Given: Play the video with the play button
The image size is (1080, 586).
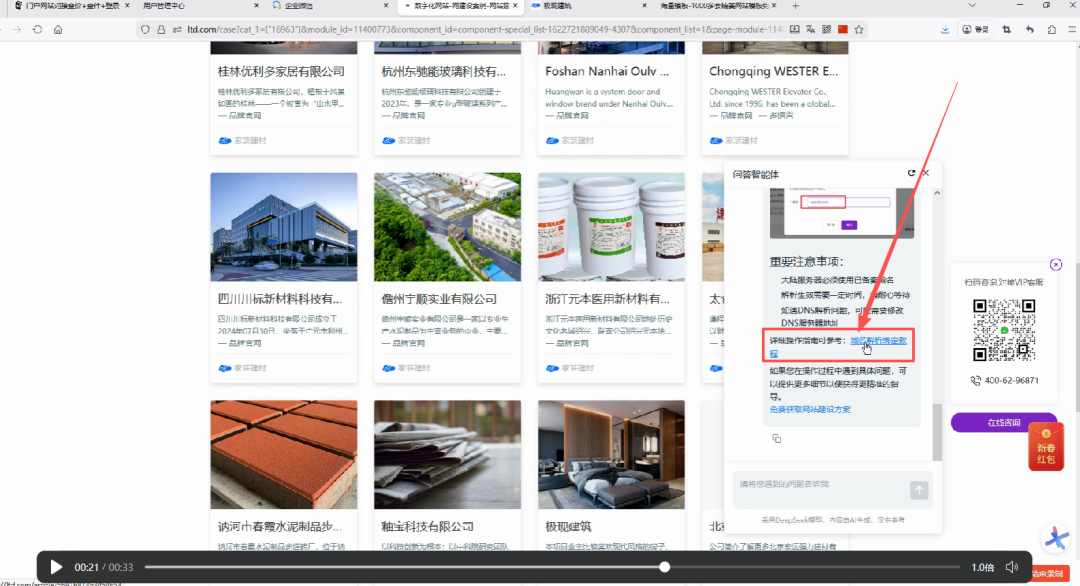Looking at the screenshot, I should pyautogui.click(x=56, y=567).
